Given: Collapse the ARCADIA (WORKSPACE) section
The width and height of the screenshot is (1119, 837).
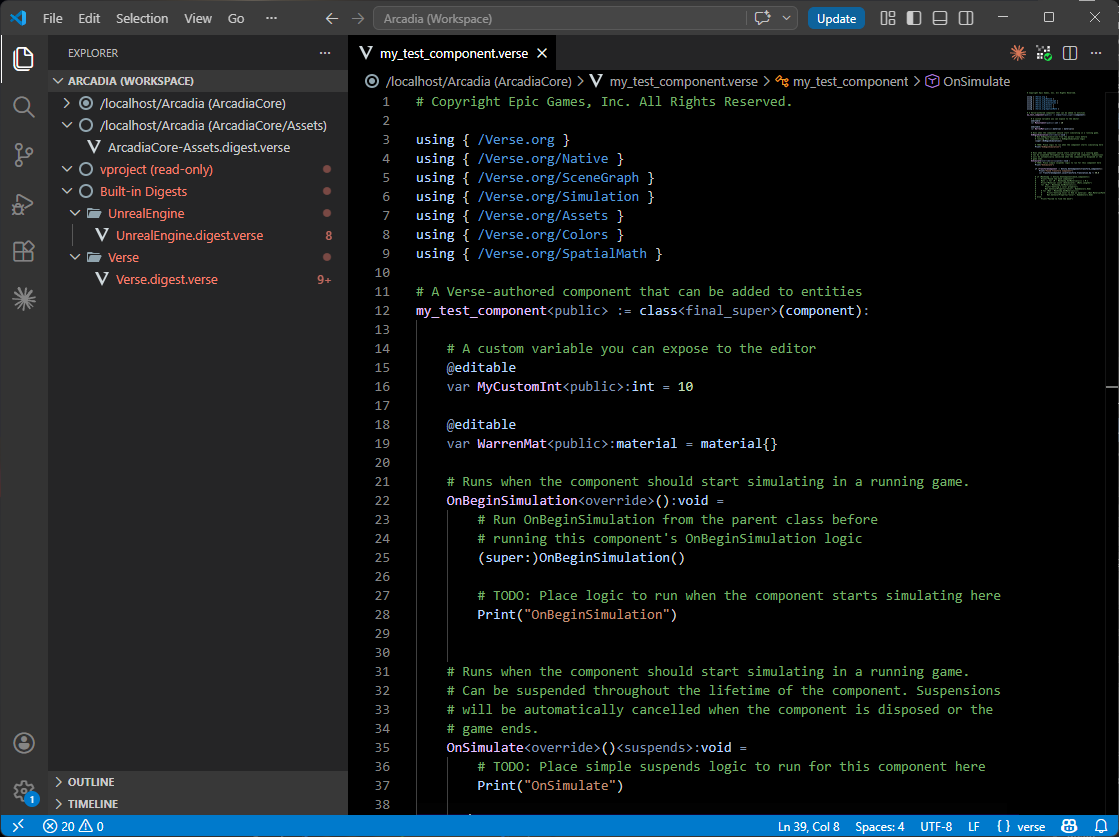Looking at the screenshot, I should [x=198, y=81].
